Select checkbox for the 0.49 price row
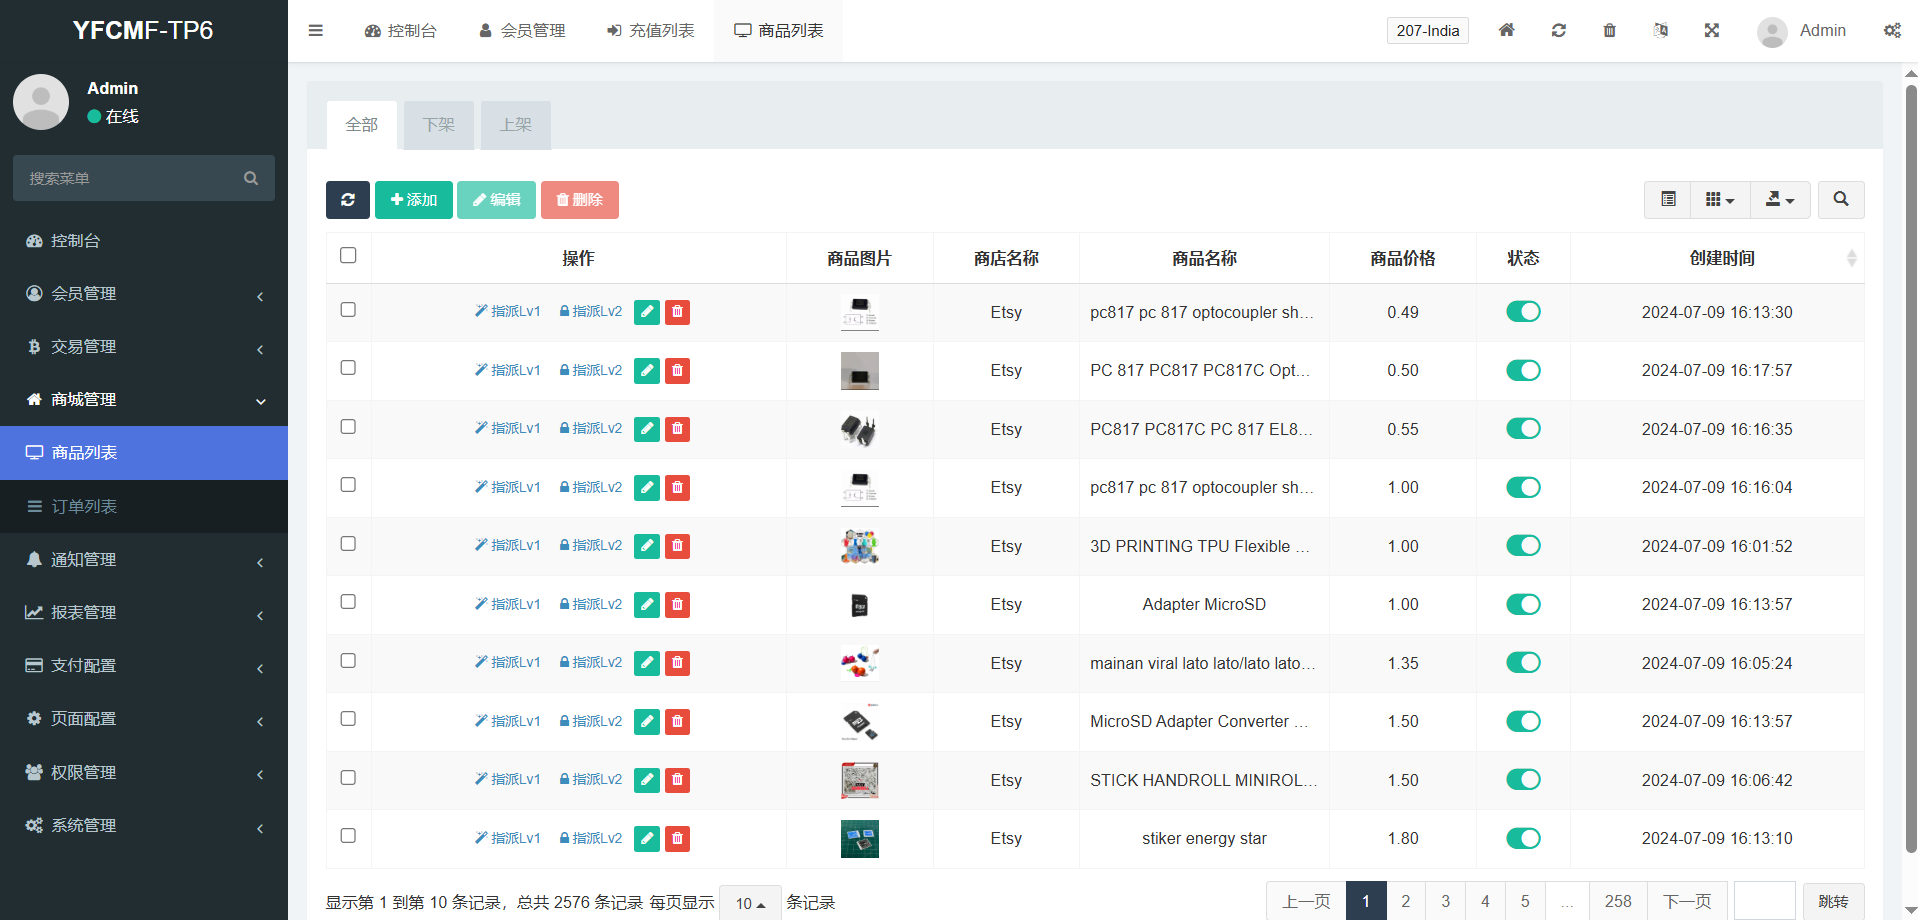1918x920 pixels. (x=348, y=310)
